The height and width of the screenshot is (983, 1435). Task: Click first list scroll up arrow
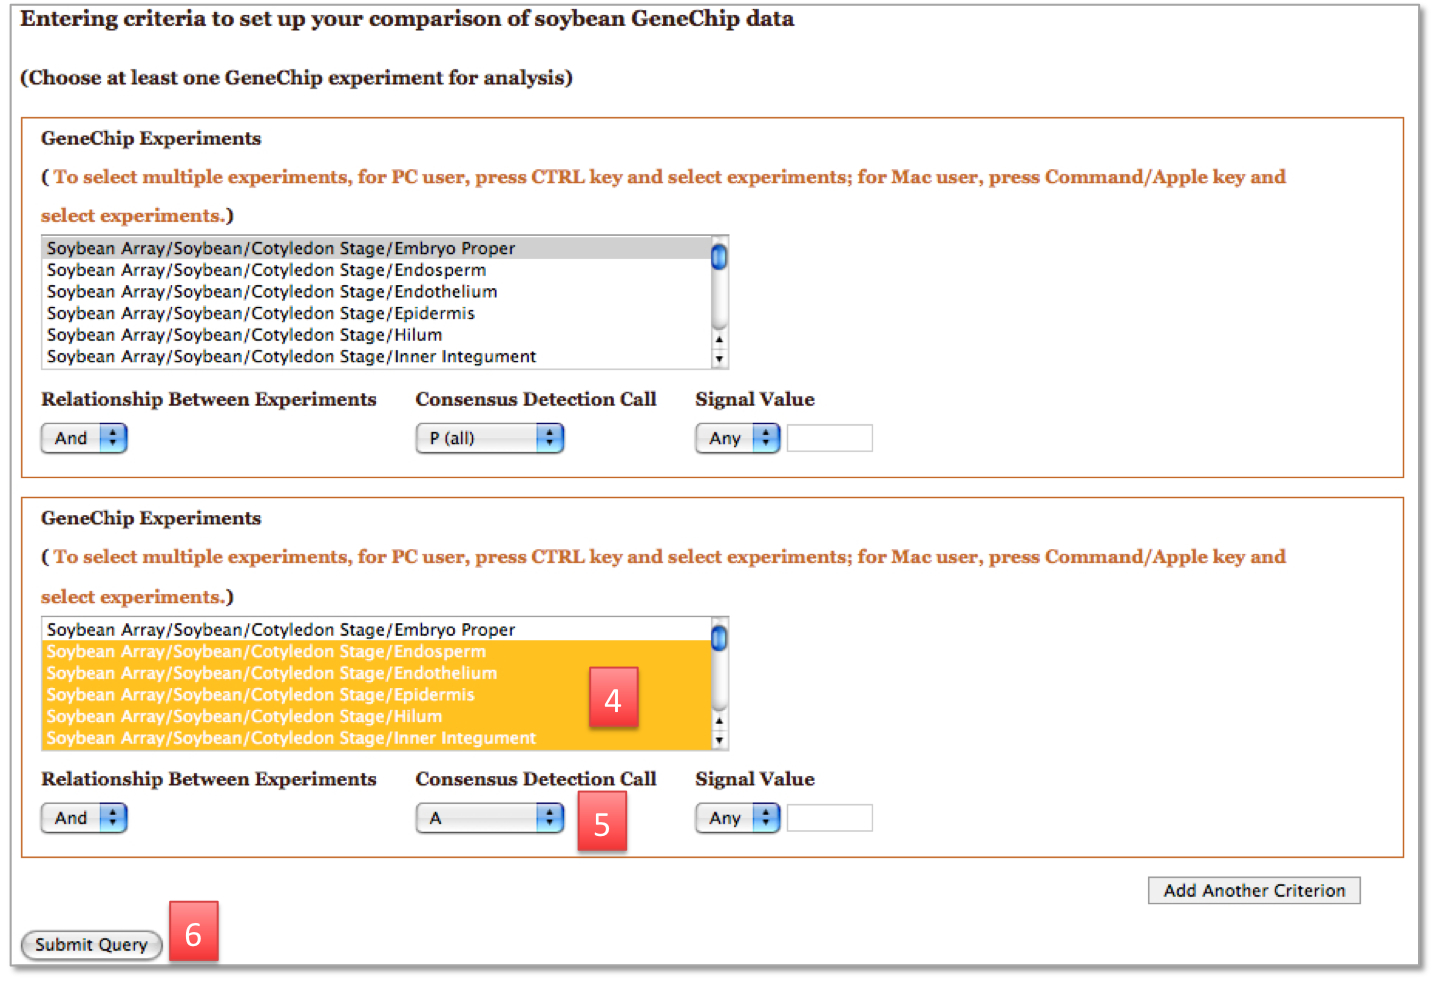(x=719, y=340)
